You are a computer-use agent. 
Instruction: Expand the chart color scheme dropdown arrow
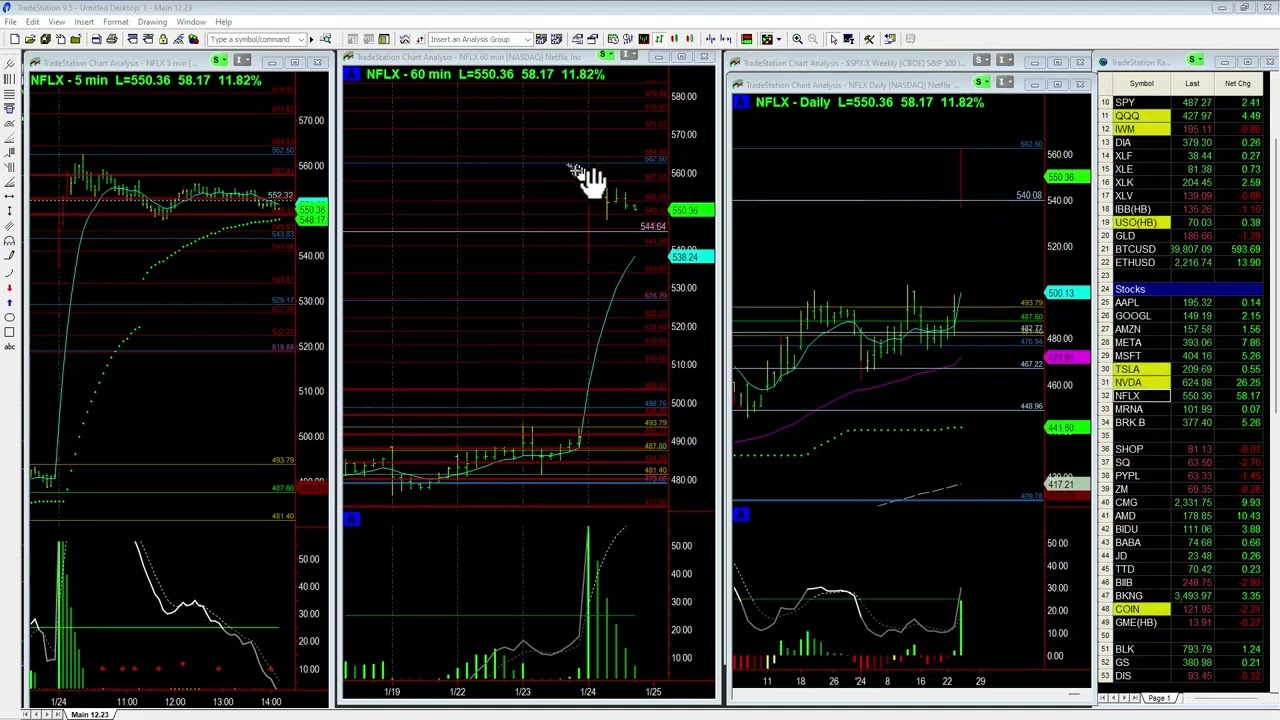pos(778,39)
